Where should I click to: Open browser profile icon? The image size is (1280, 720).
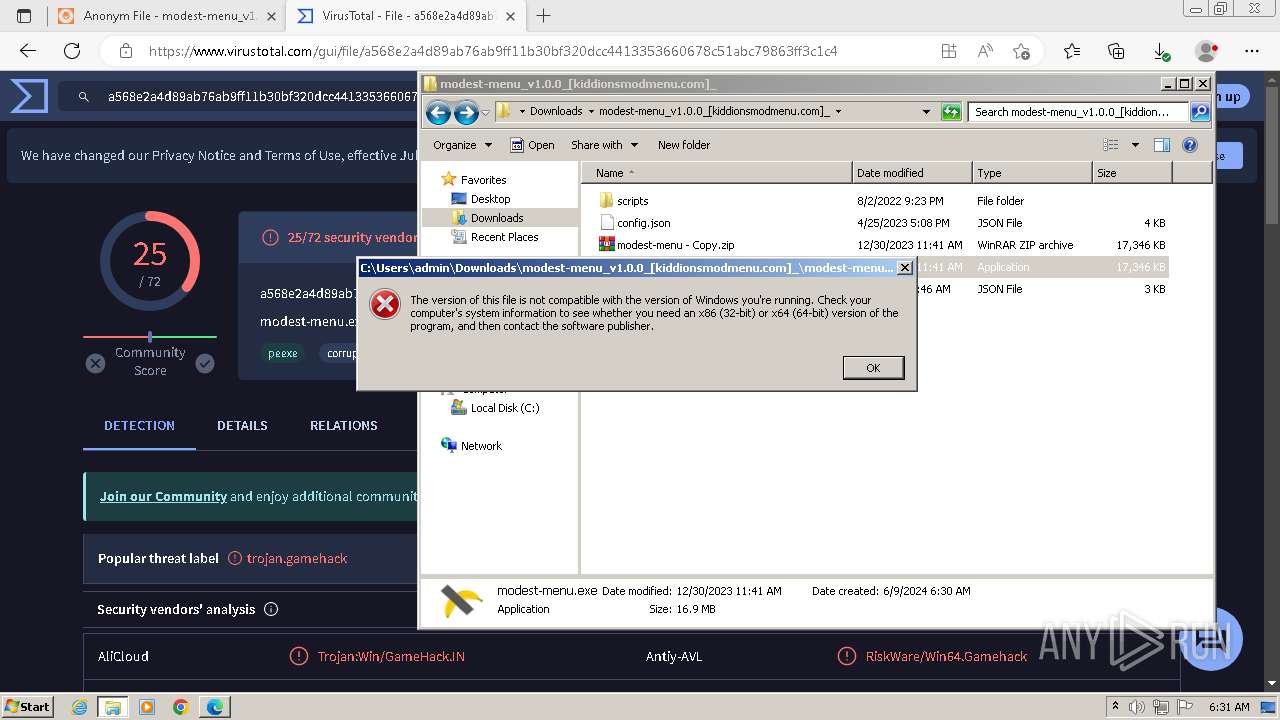[1207, 51]
